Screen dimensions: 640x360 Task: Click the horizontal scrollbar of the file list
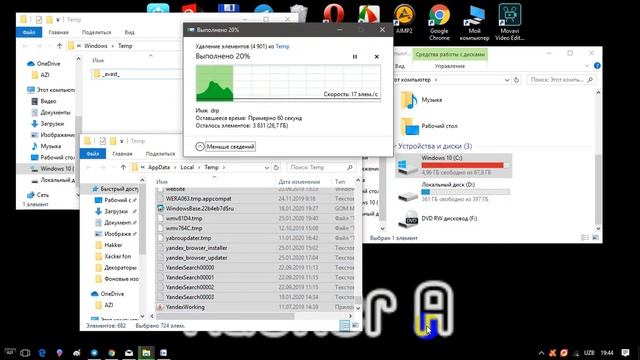pyautogui.click(x=225, y=316)
